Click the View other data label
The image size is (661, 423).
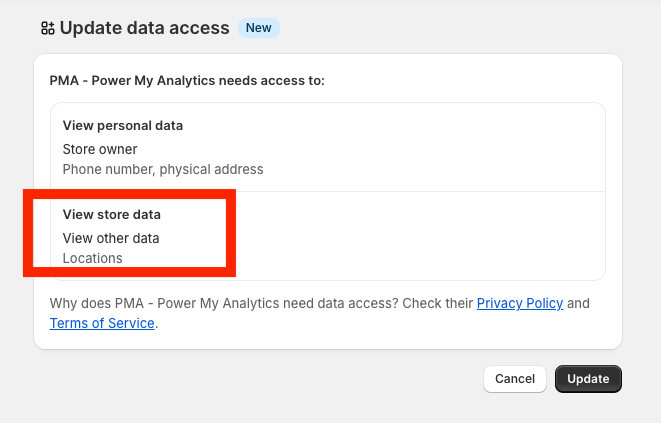pyautogui.click(x=111, y=238)
